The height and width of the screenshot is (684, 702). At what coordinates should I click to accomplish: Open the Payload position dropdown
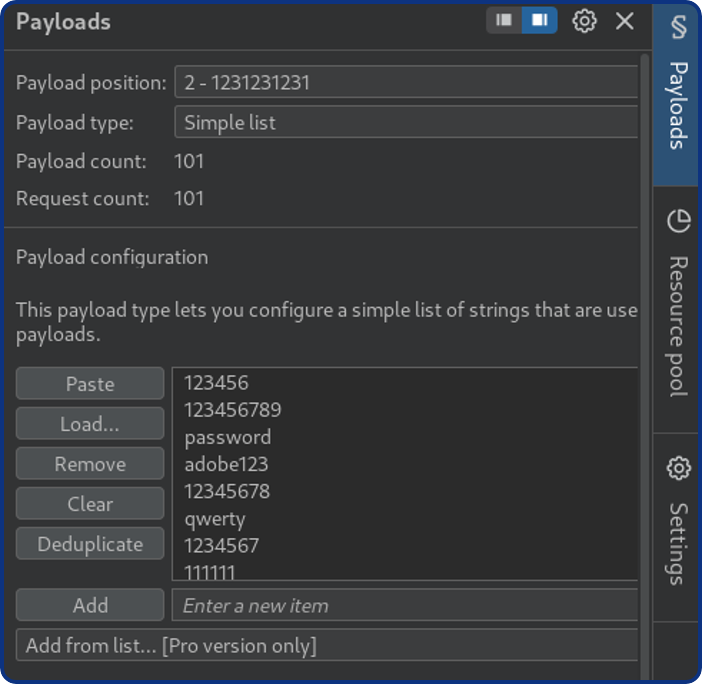click(x=406, y=82)
